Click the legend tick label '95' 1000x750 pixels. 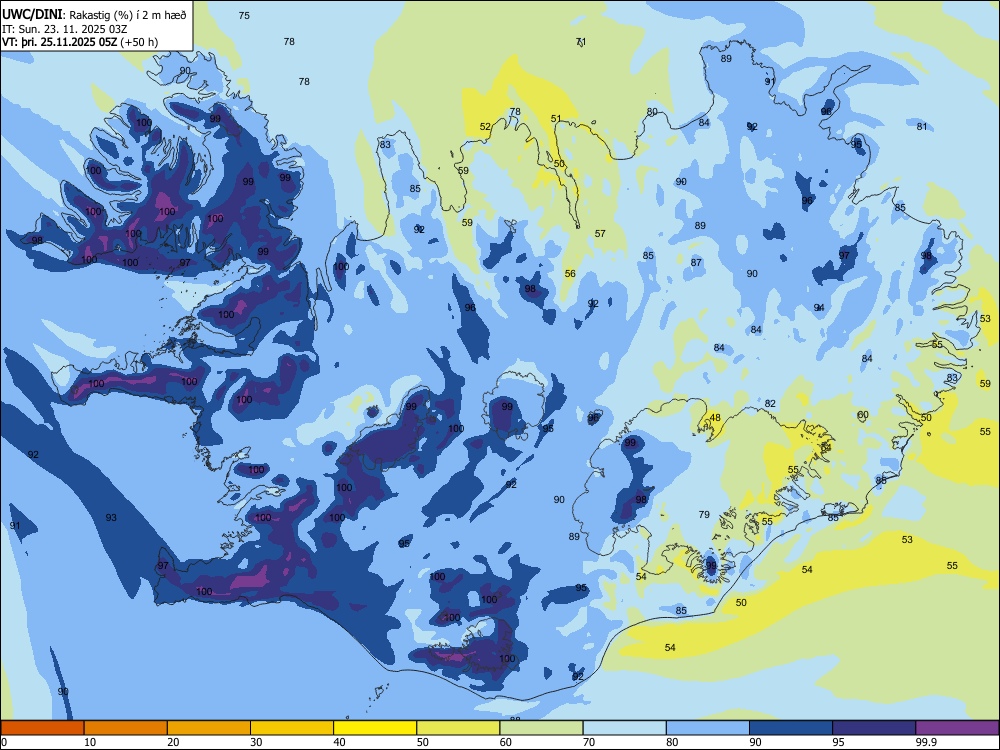click(x=838, y=742)
